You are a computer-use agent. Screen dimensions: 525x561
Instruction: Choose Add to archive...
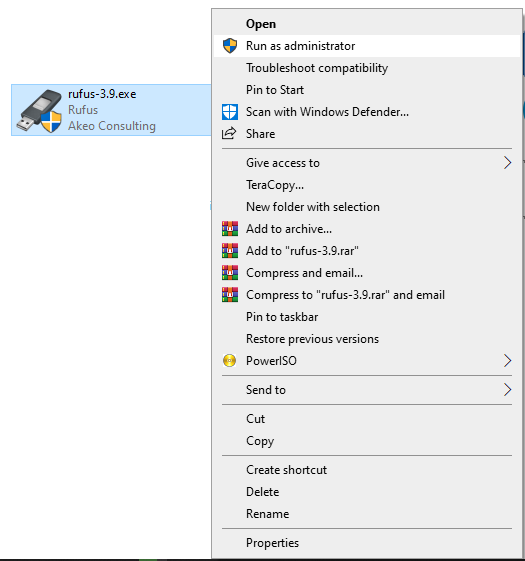[366, 229]
